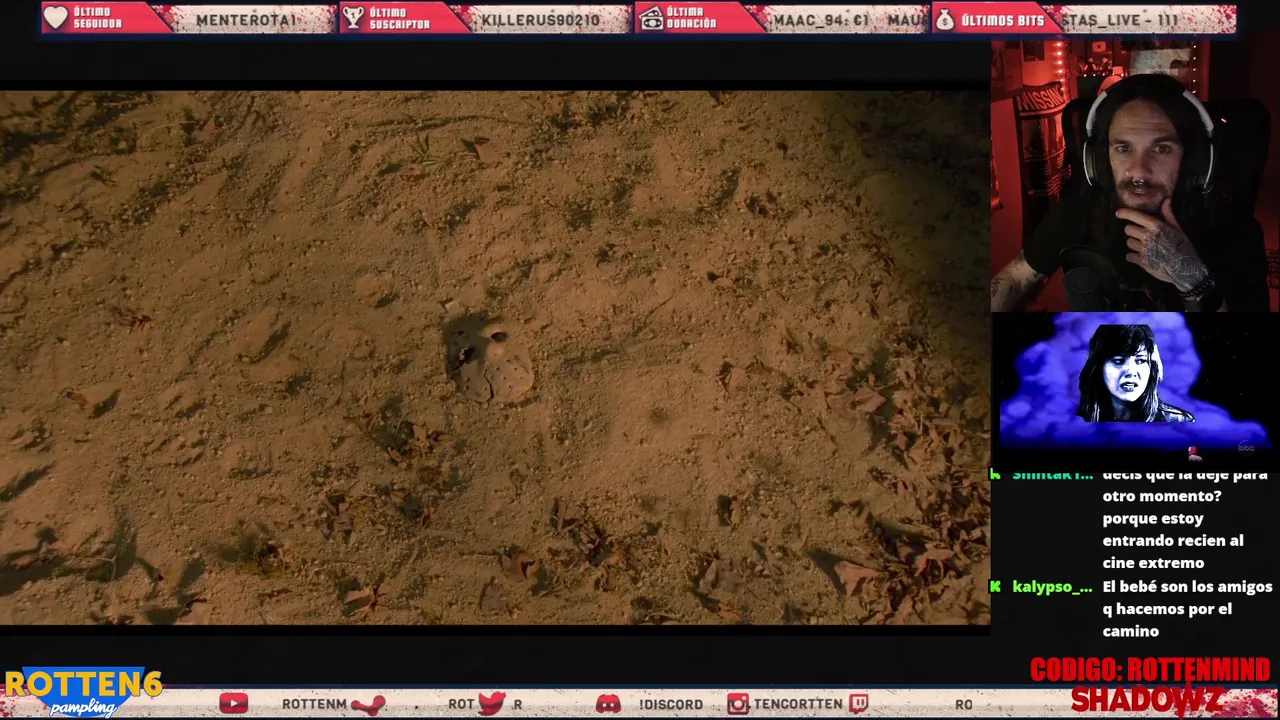1280x720 pixels.
Task: Open the Instagram camera icon
Action: pyautogui.click(x=738, y=704)
